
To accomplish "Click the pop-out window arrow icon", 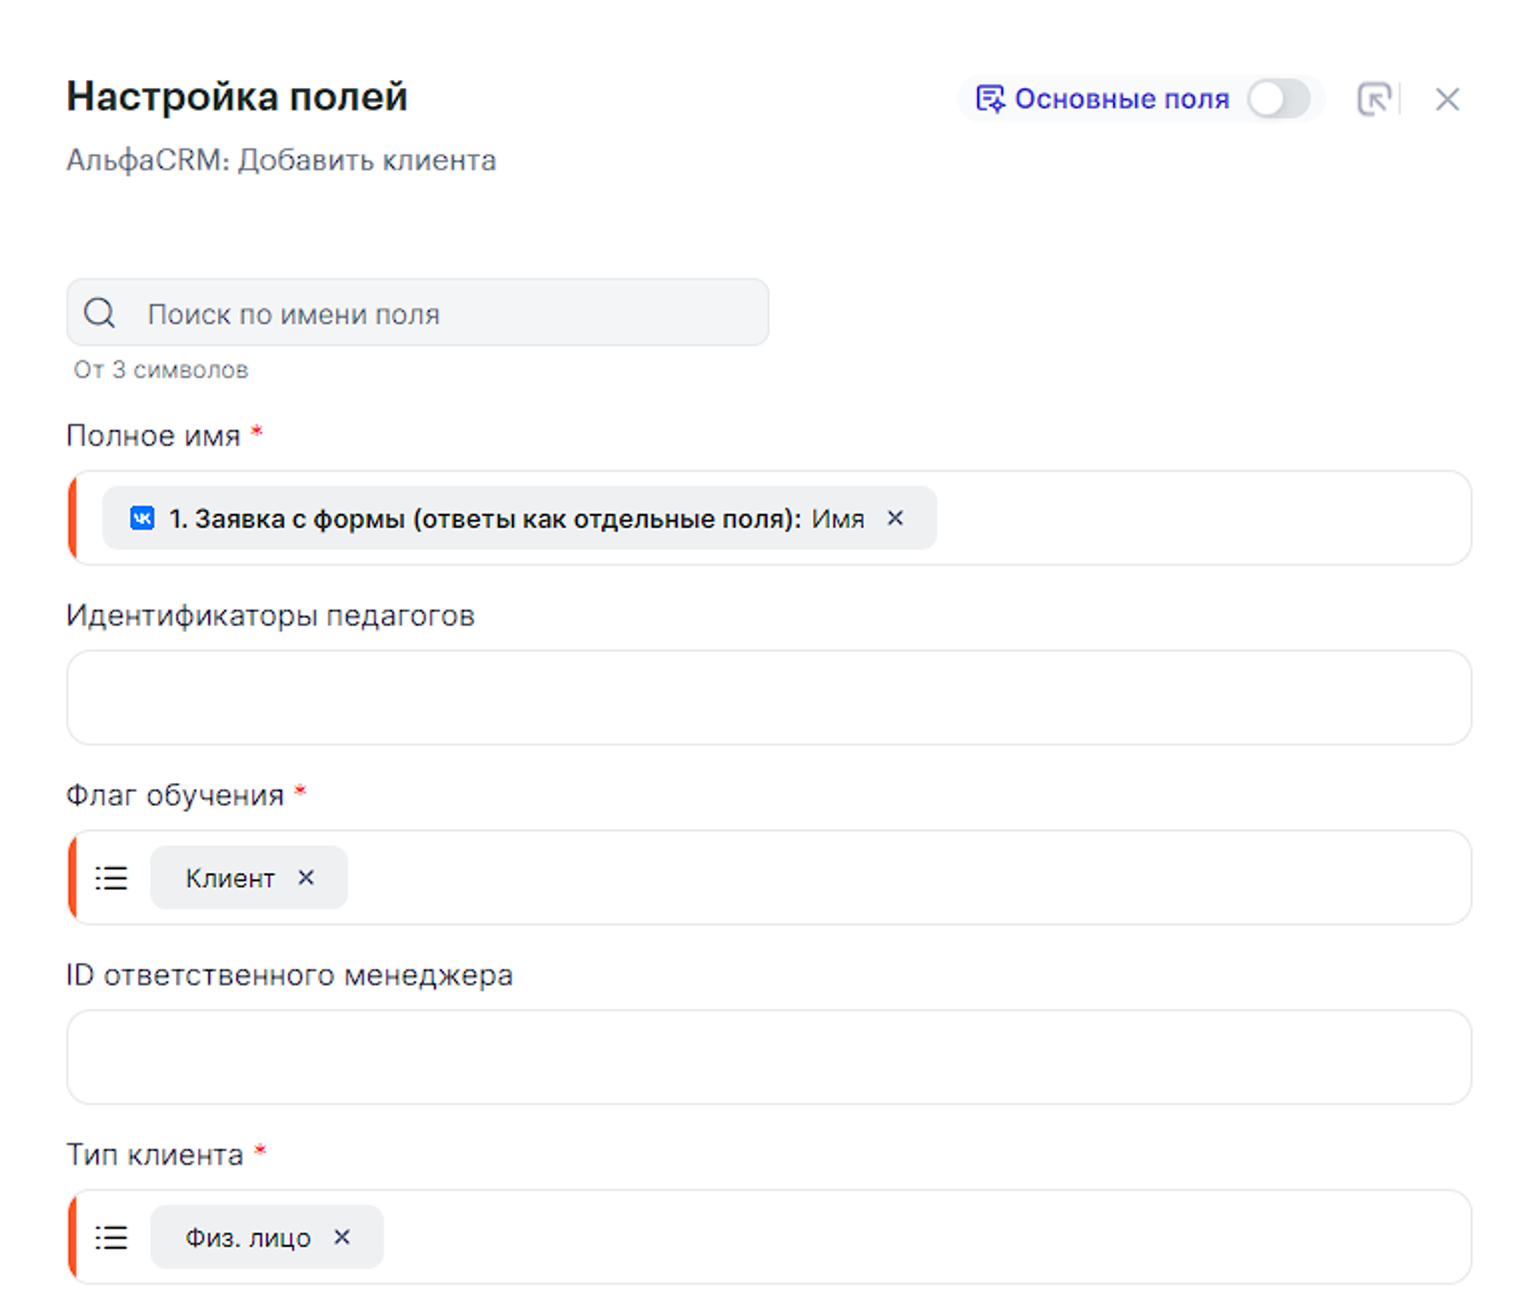I will click(1374, 99).
